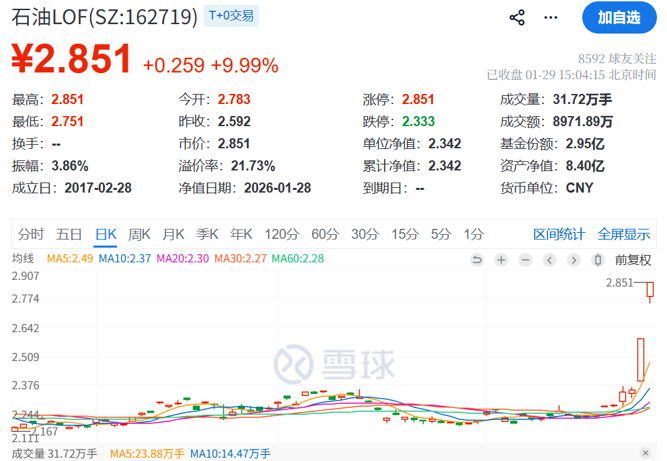Click the 加自选 add to watchlist button
667x461 pixels.
620,17
